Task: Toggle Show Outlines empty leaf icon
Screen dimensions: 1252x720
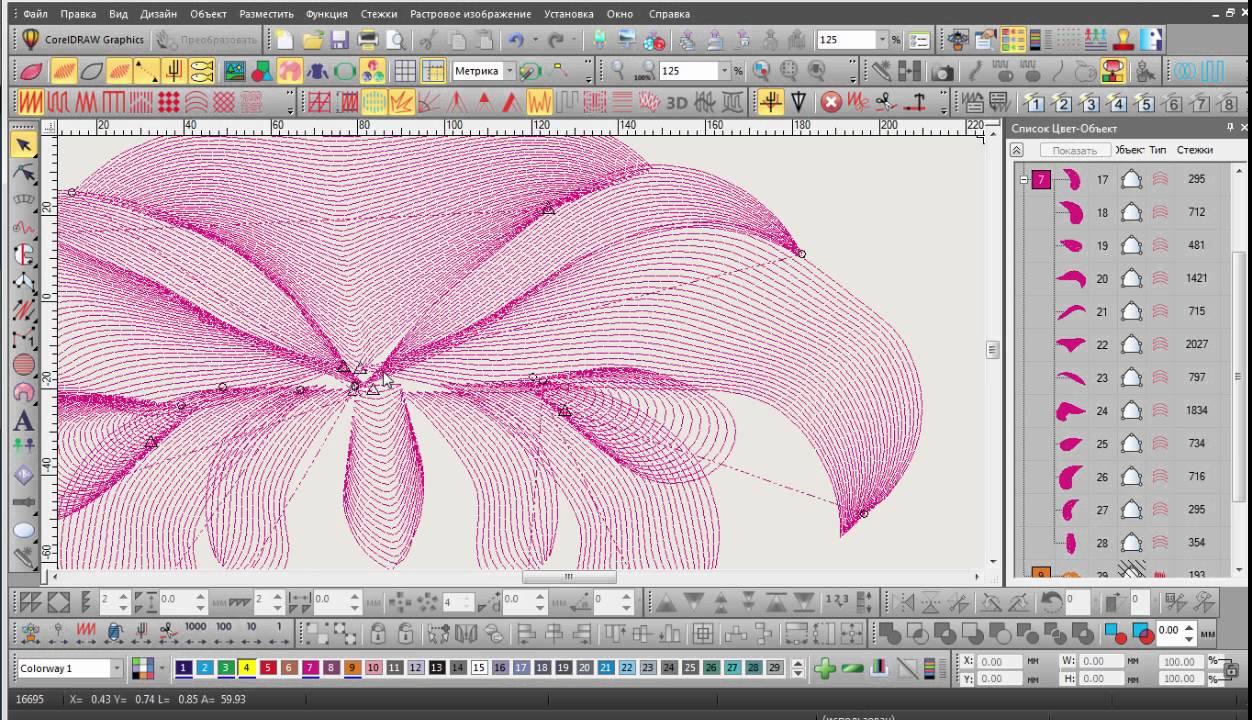Action: pyautogui.click(x=92, y=72)
